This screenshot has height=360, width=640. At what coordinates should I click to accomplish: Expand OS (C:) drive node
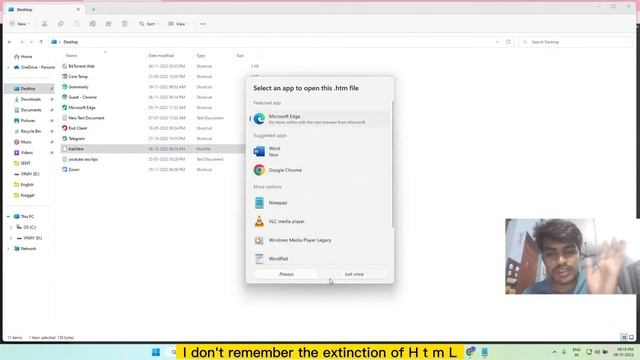[x=11, y=227]
